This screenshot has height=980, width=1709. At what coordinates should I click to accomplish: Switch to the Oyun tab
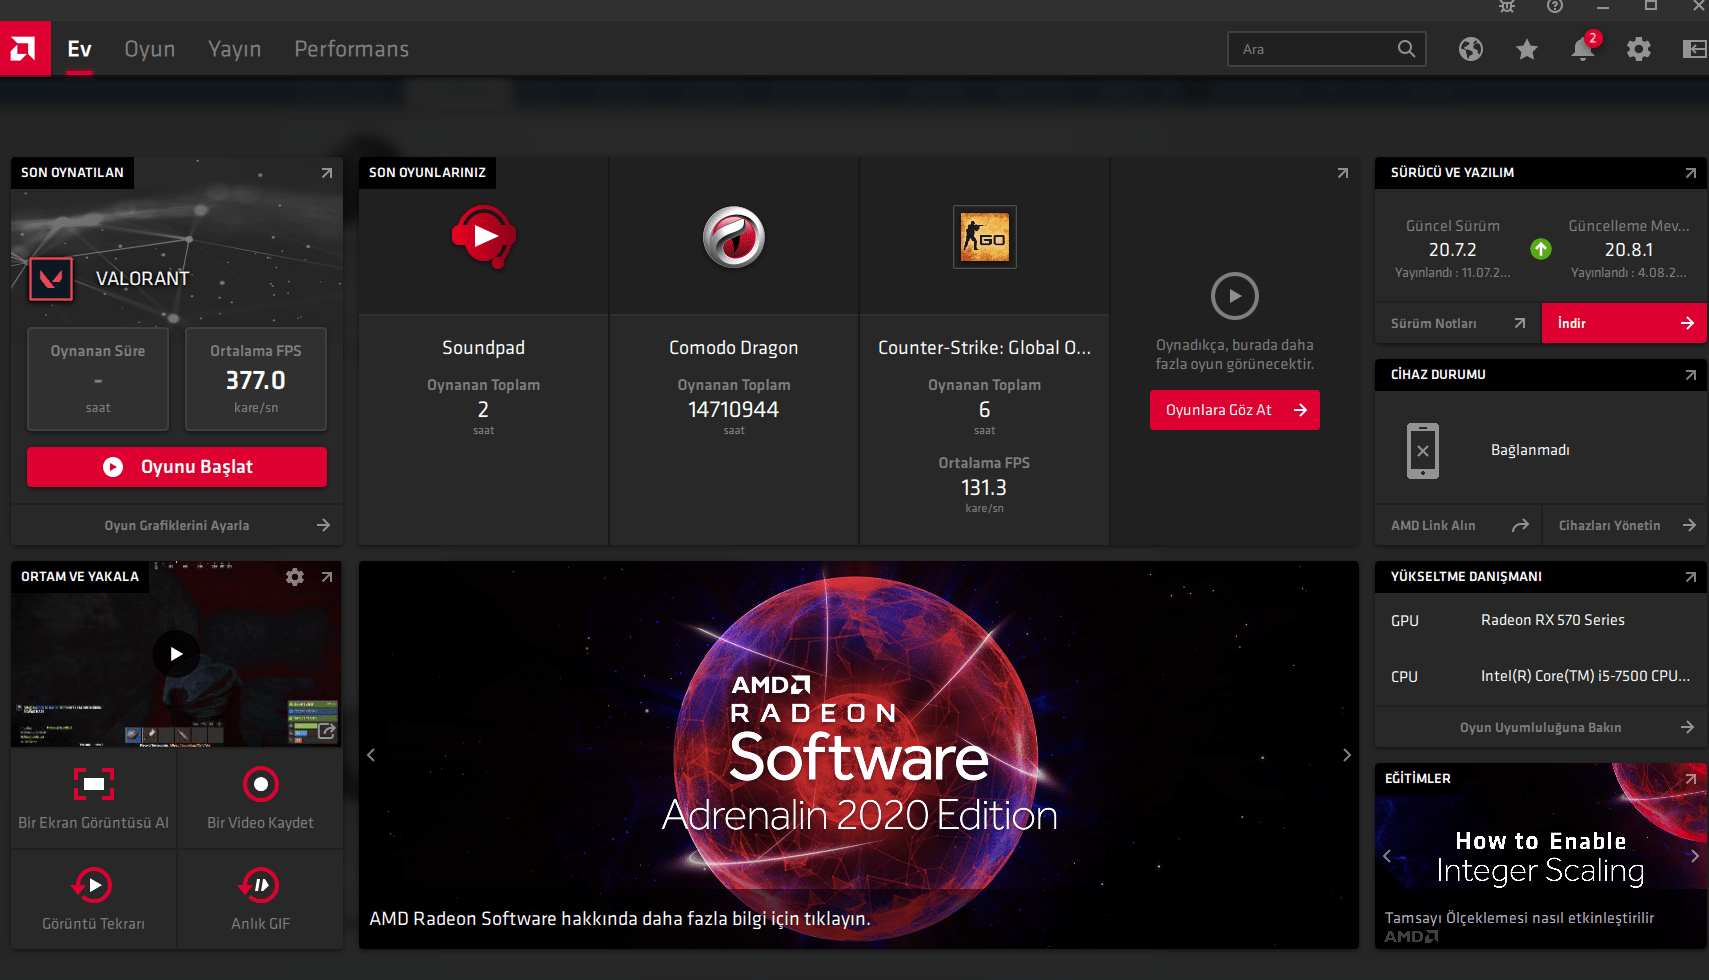coord(150,49)
